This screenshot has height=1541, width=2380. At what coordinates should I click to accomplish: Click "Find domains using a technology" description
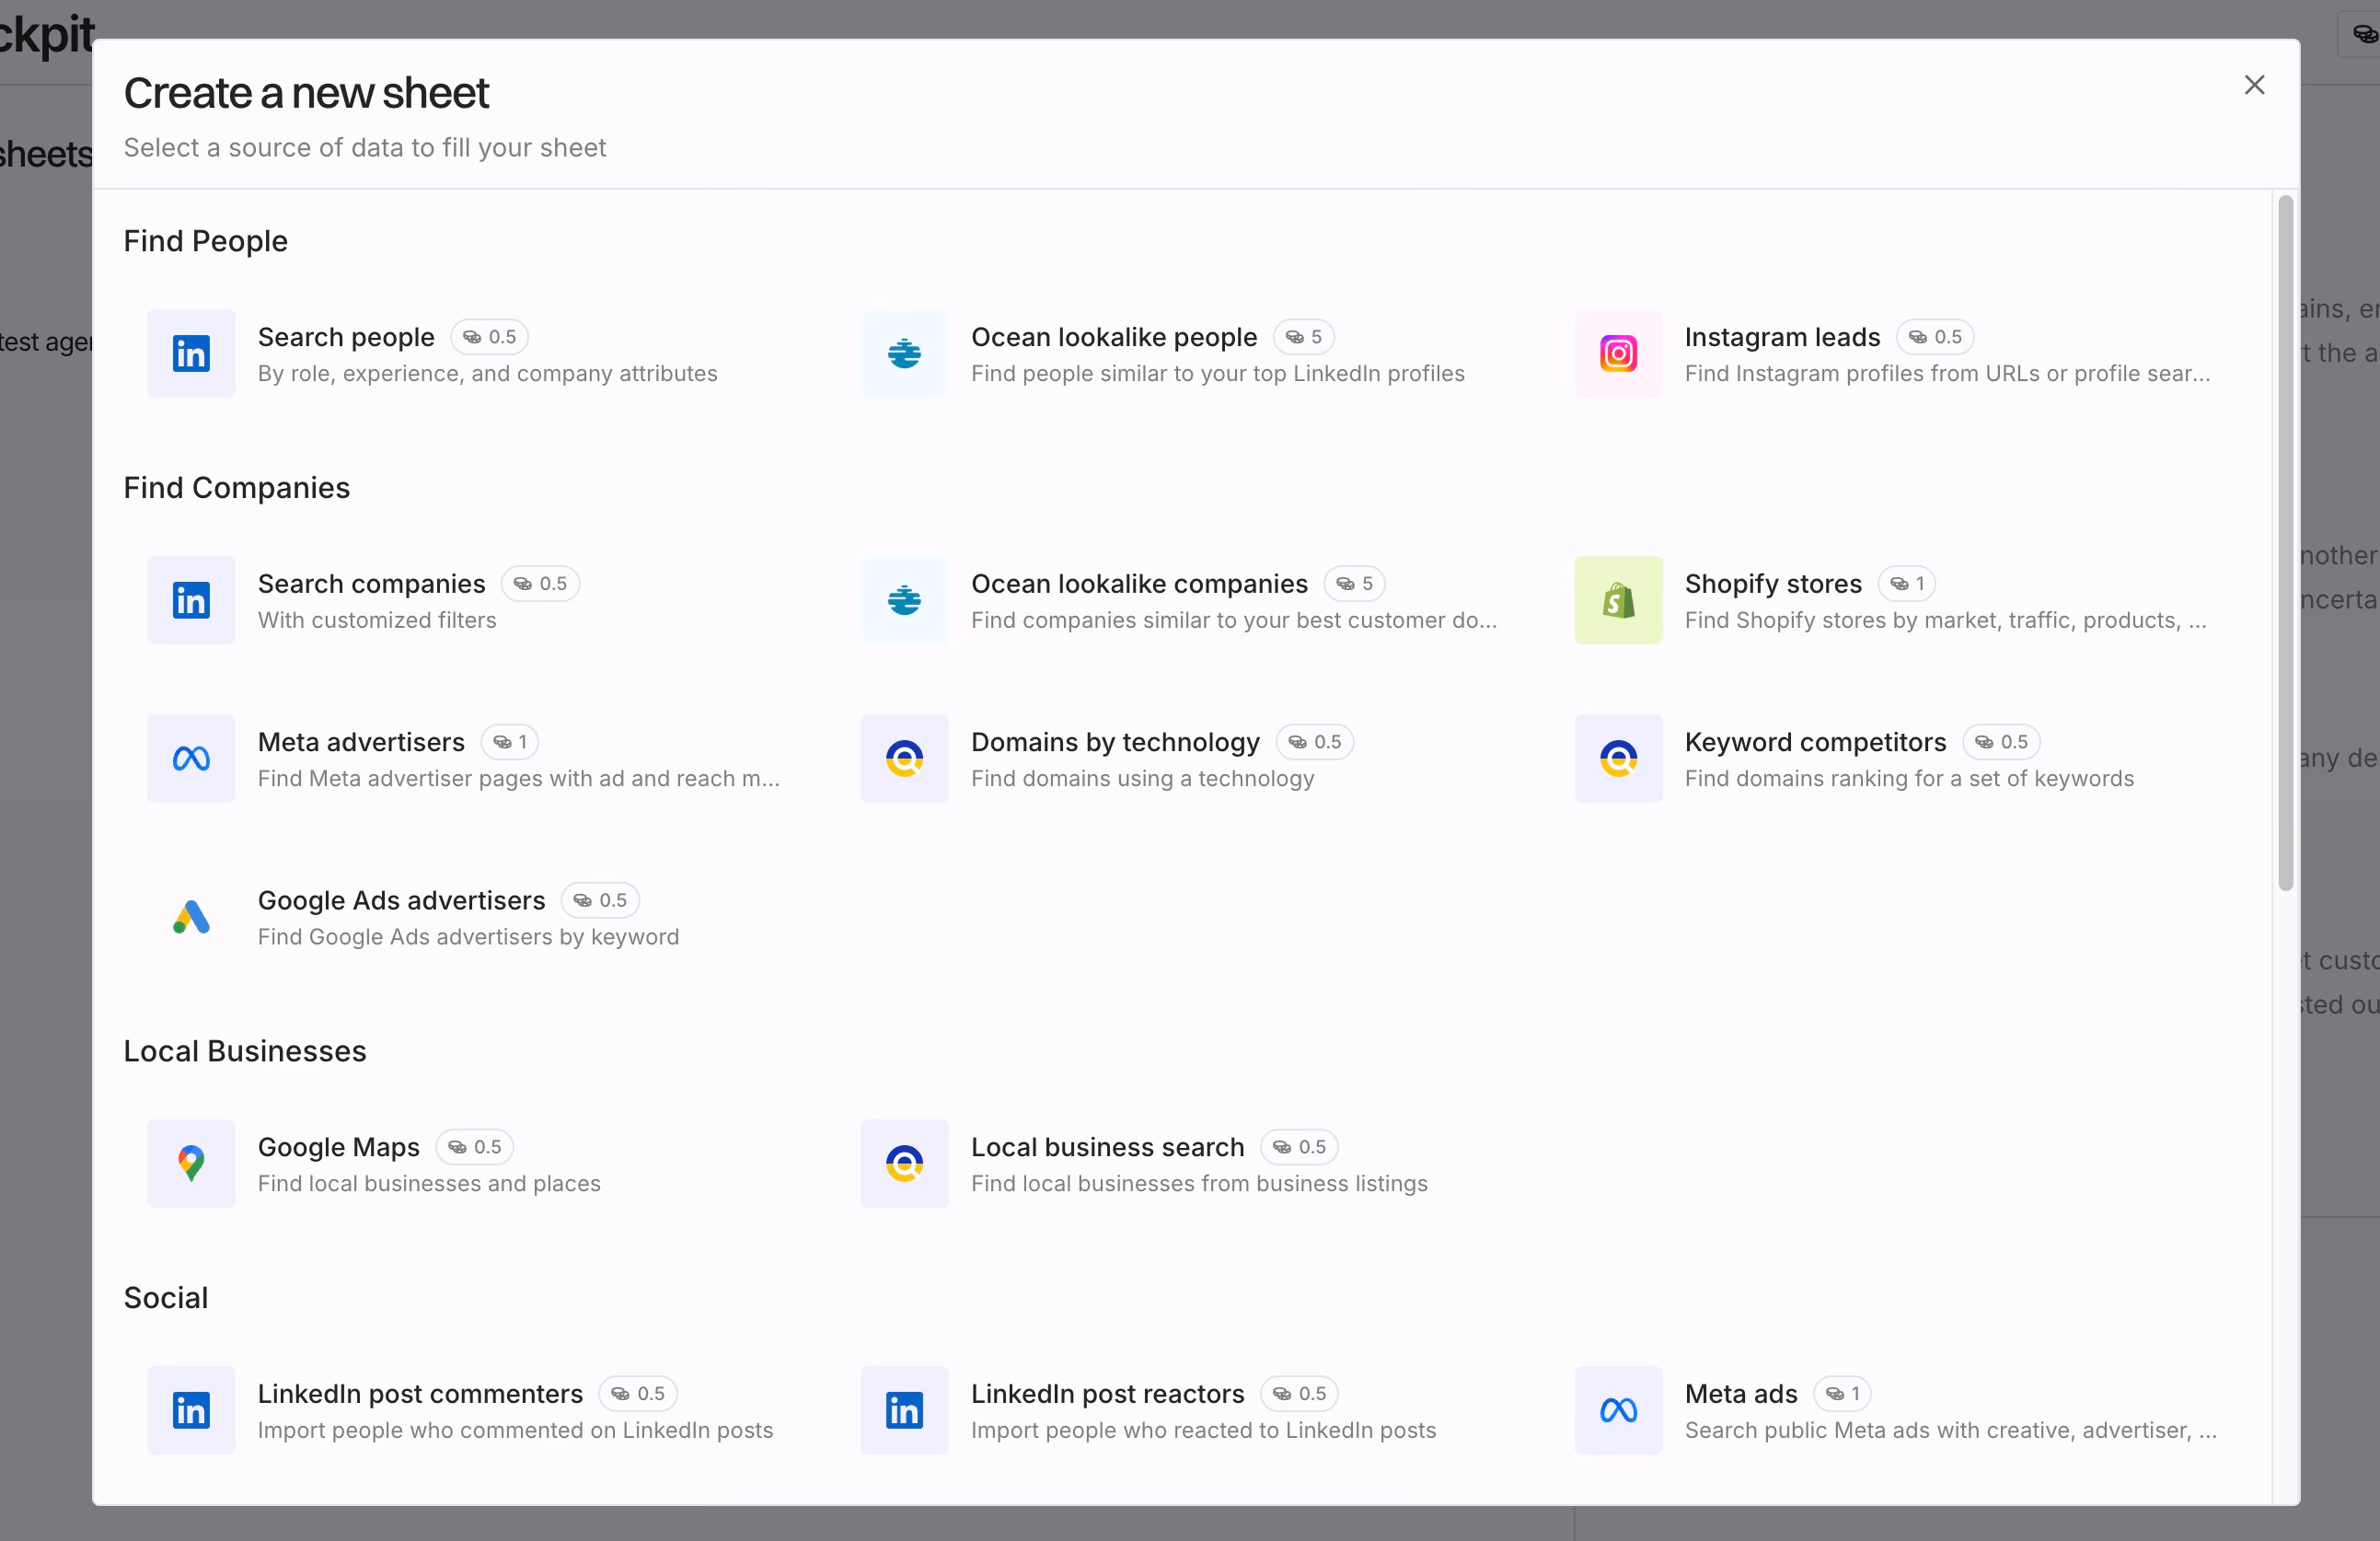pyautogui.click(x=1143, y=779)
